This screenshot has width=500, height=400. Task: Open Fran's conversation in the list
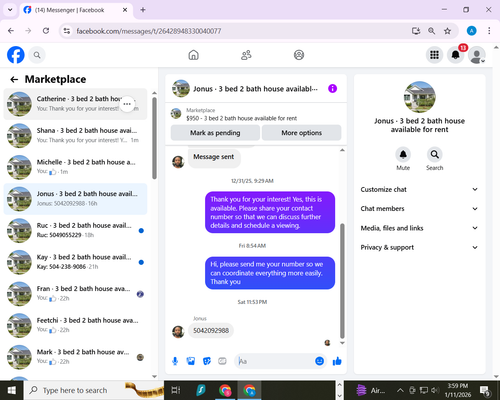pos(75,294)
